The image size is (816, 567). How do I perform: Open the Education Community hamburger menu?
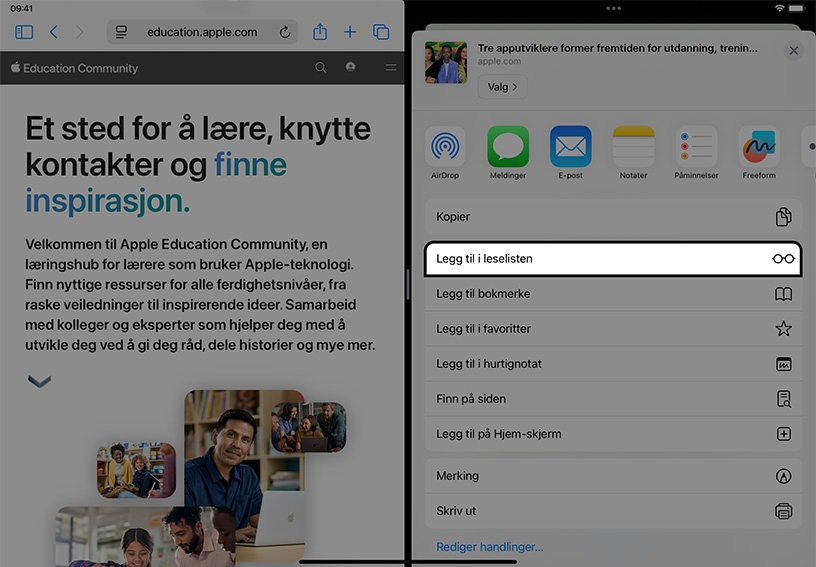(391, 68)
